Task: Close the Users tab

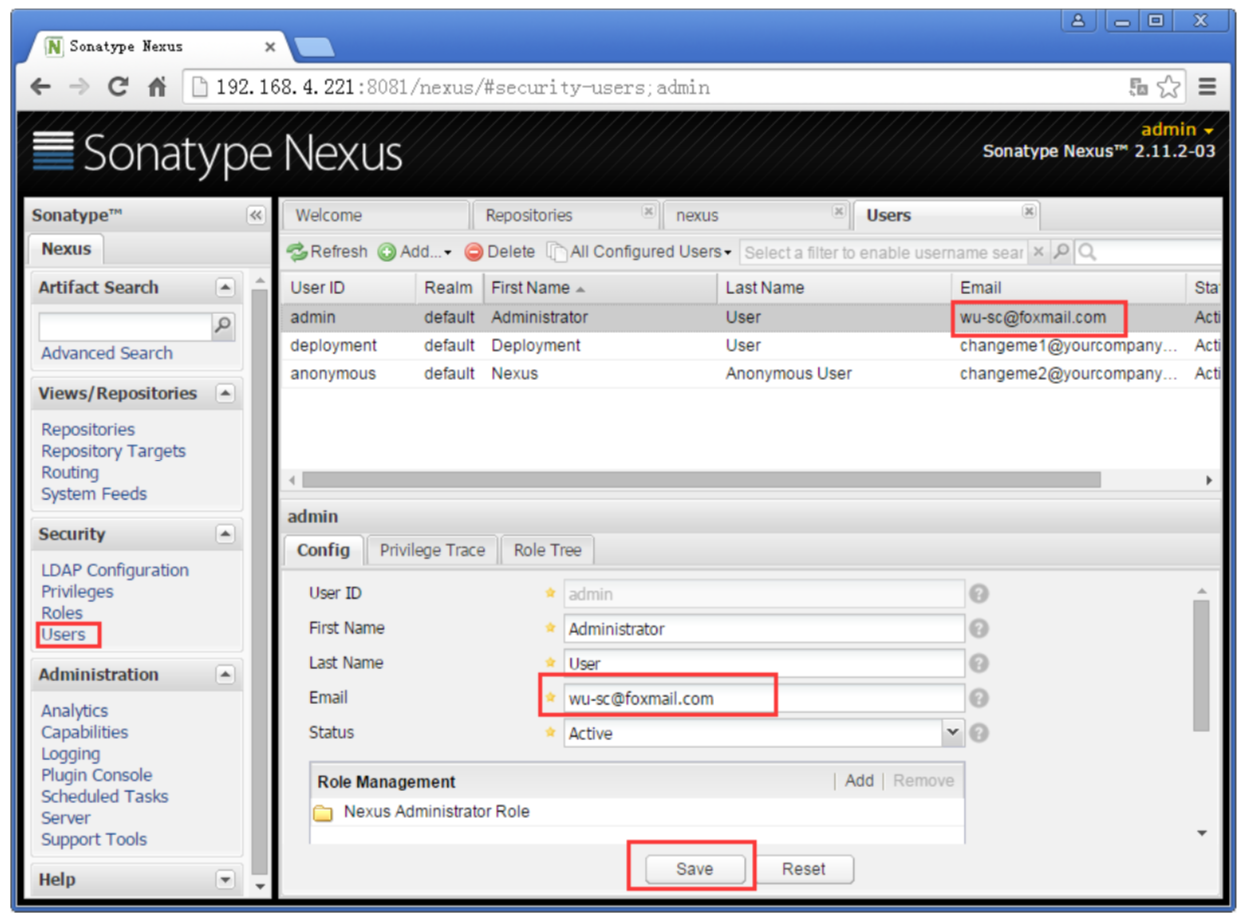Action: pyautogui.click(x=1029, y=212)
